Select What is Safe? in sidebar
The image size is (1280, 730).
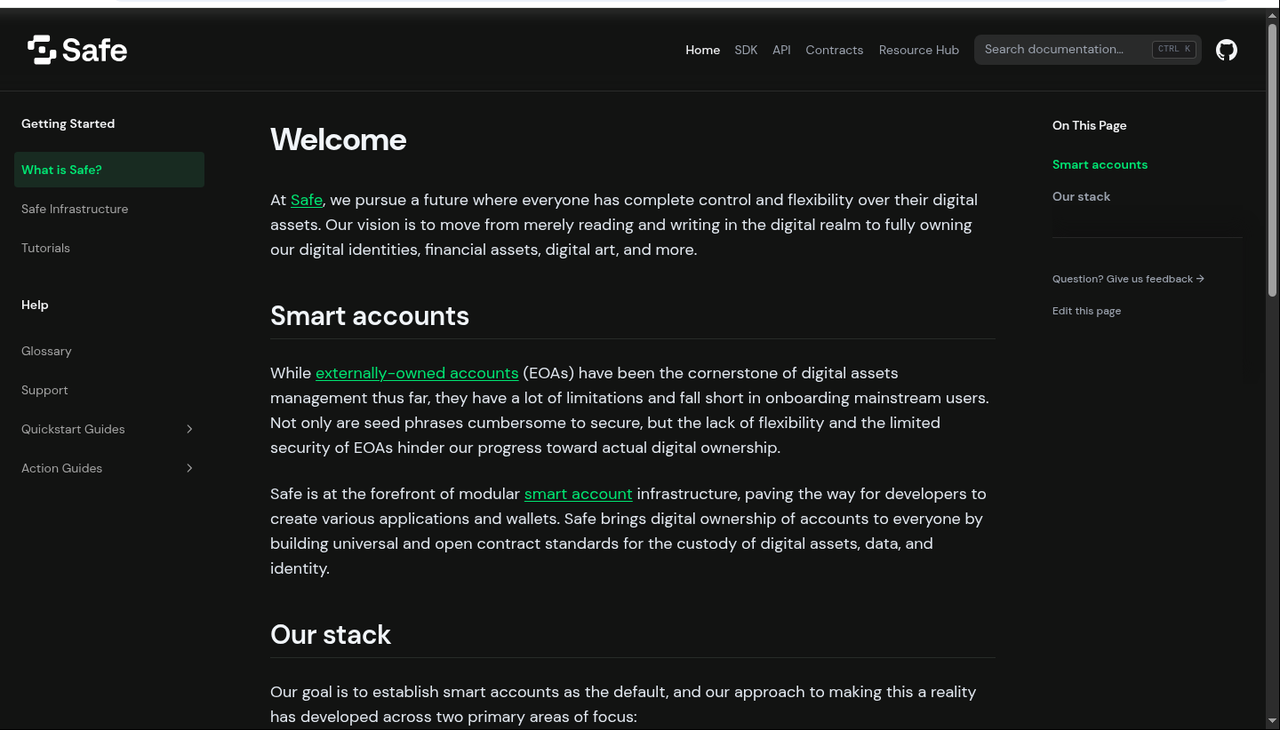point(109,170)
